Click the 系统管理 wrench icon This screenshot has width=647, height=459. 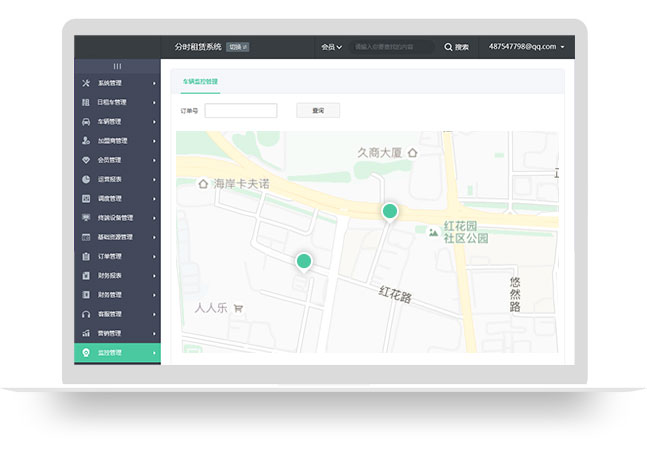click(x=86, y=83)
